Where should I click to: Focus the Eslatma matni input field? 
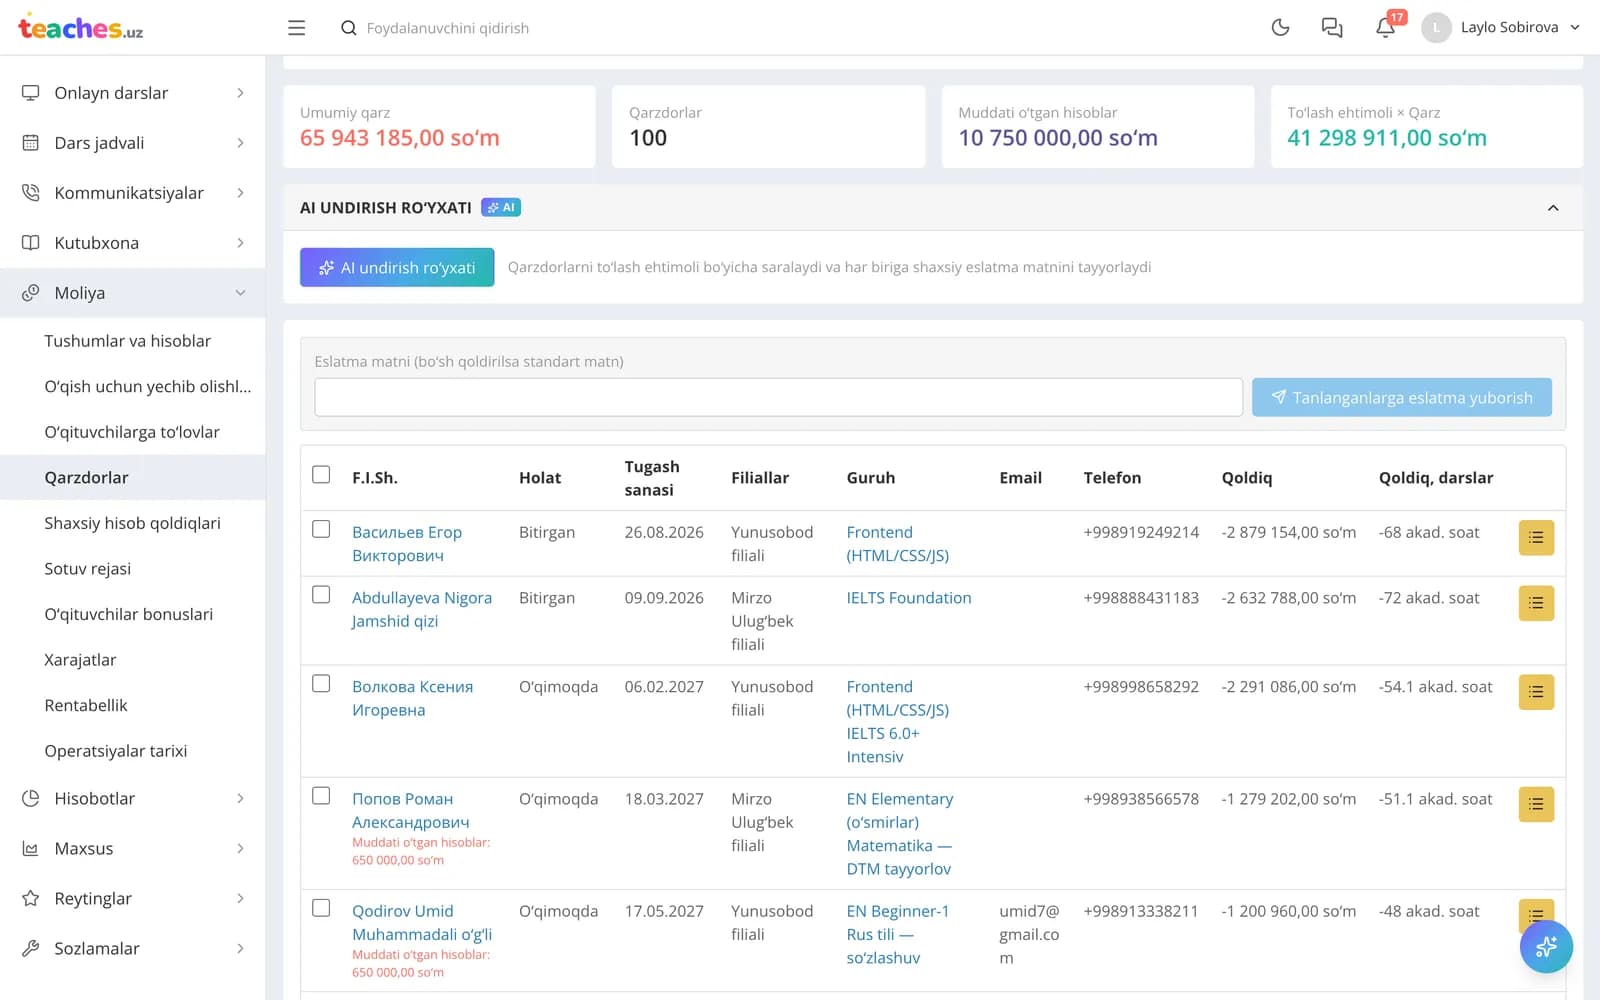(x=778, y=397)
